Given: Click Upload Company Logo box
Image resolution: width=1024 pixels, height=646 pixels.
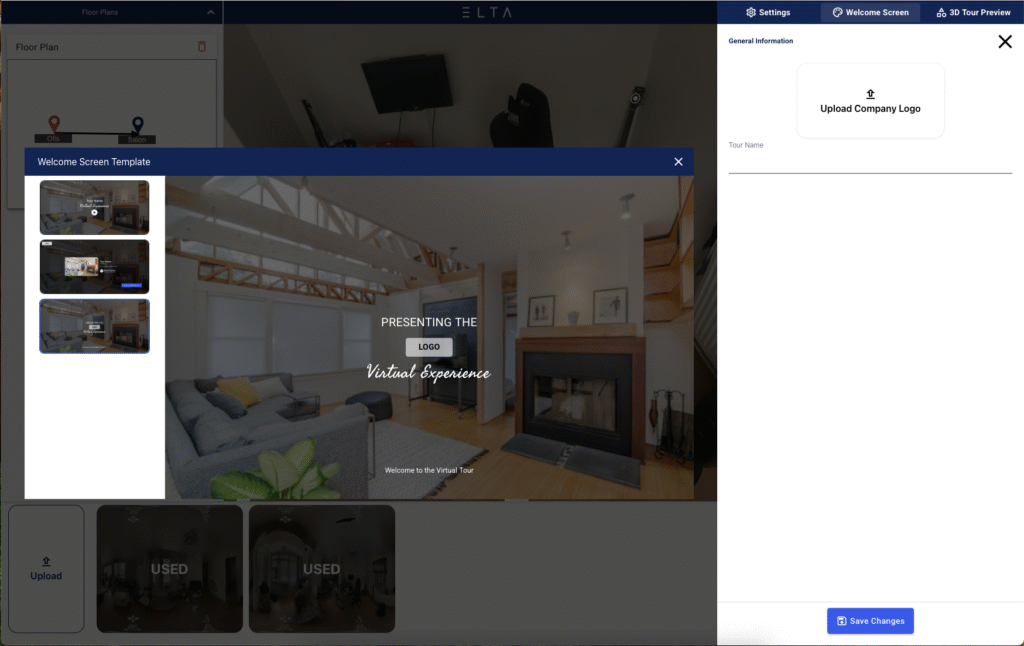Looking at the screenshot, I should tap(870, 101).
